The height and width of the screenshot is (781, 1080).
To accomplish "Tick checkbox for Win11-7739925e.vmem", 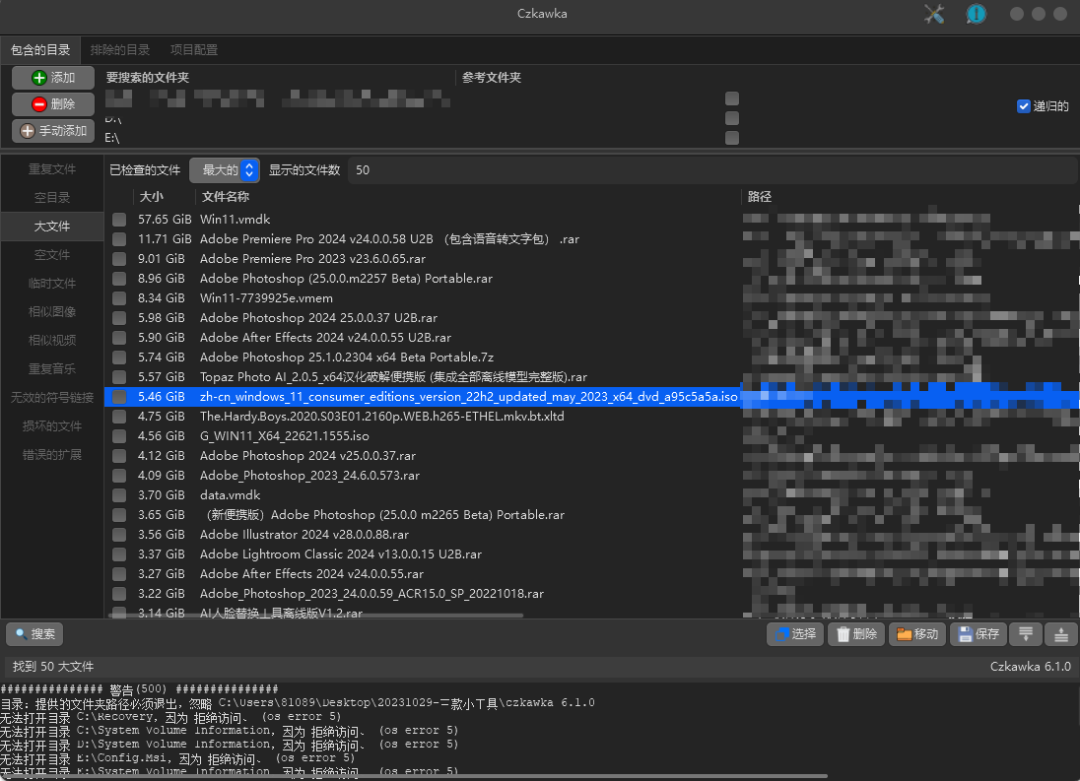I will tap(119, 298).
